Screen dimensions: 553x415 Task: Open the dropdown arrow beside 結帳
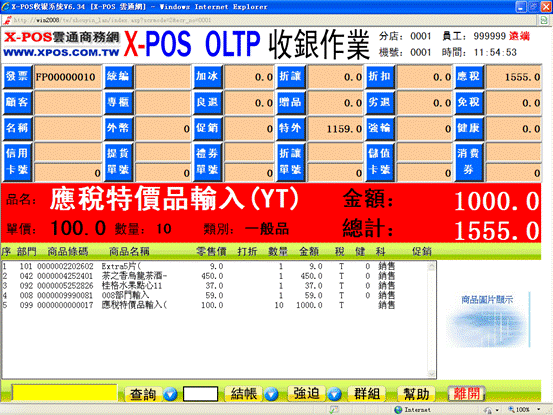pyautogui.click(x=271, y=394)
